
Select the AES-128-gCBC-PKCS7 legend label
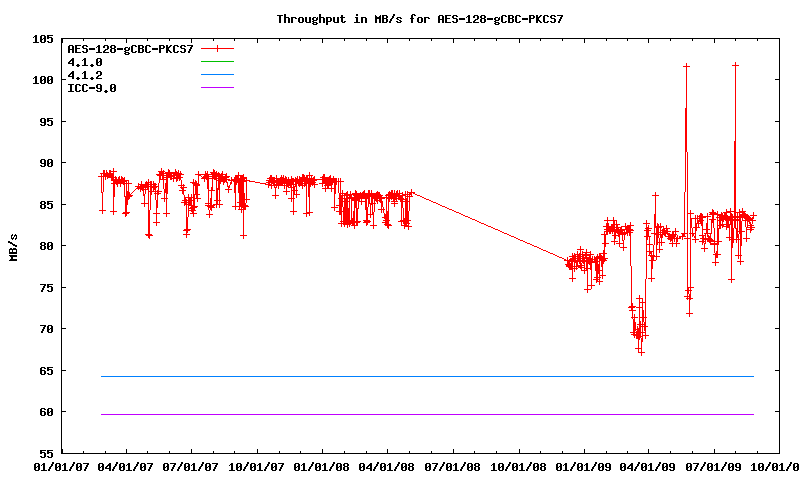[x=129, y=49]
